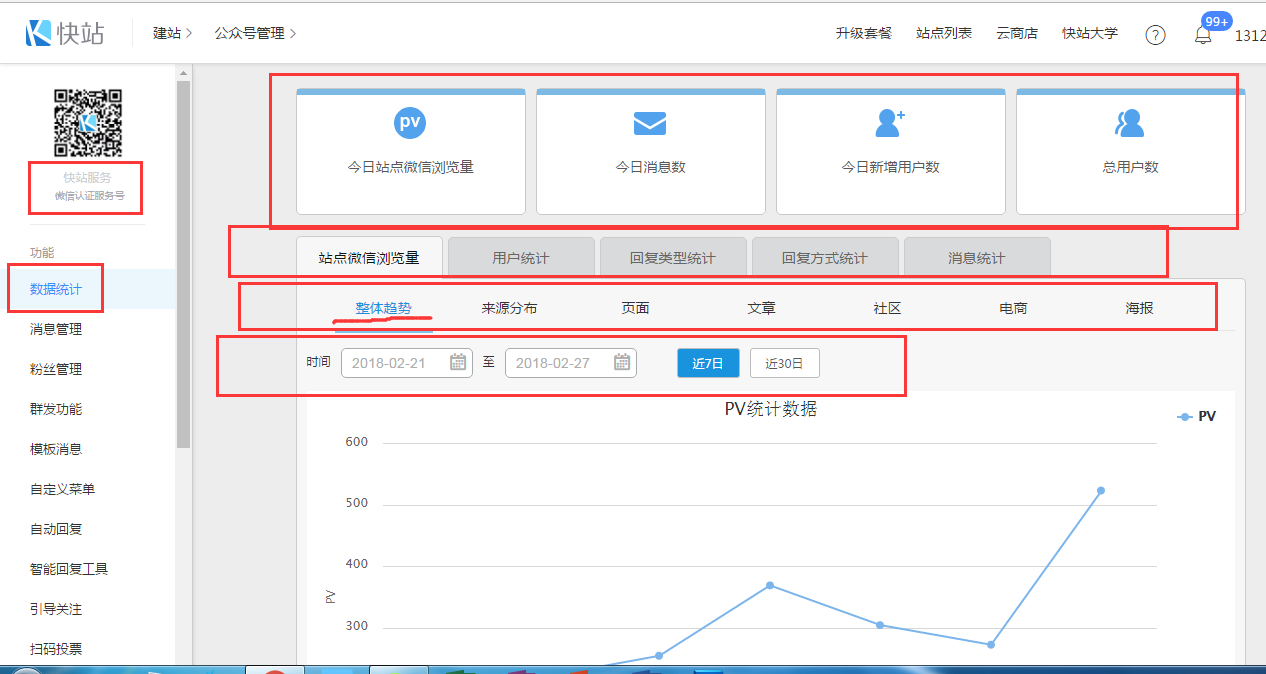Open start date calendar icon
This screenshot has width=1266, height=674.
(x=458, y=362)
